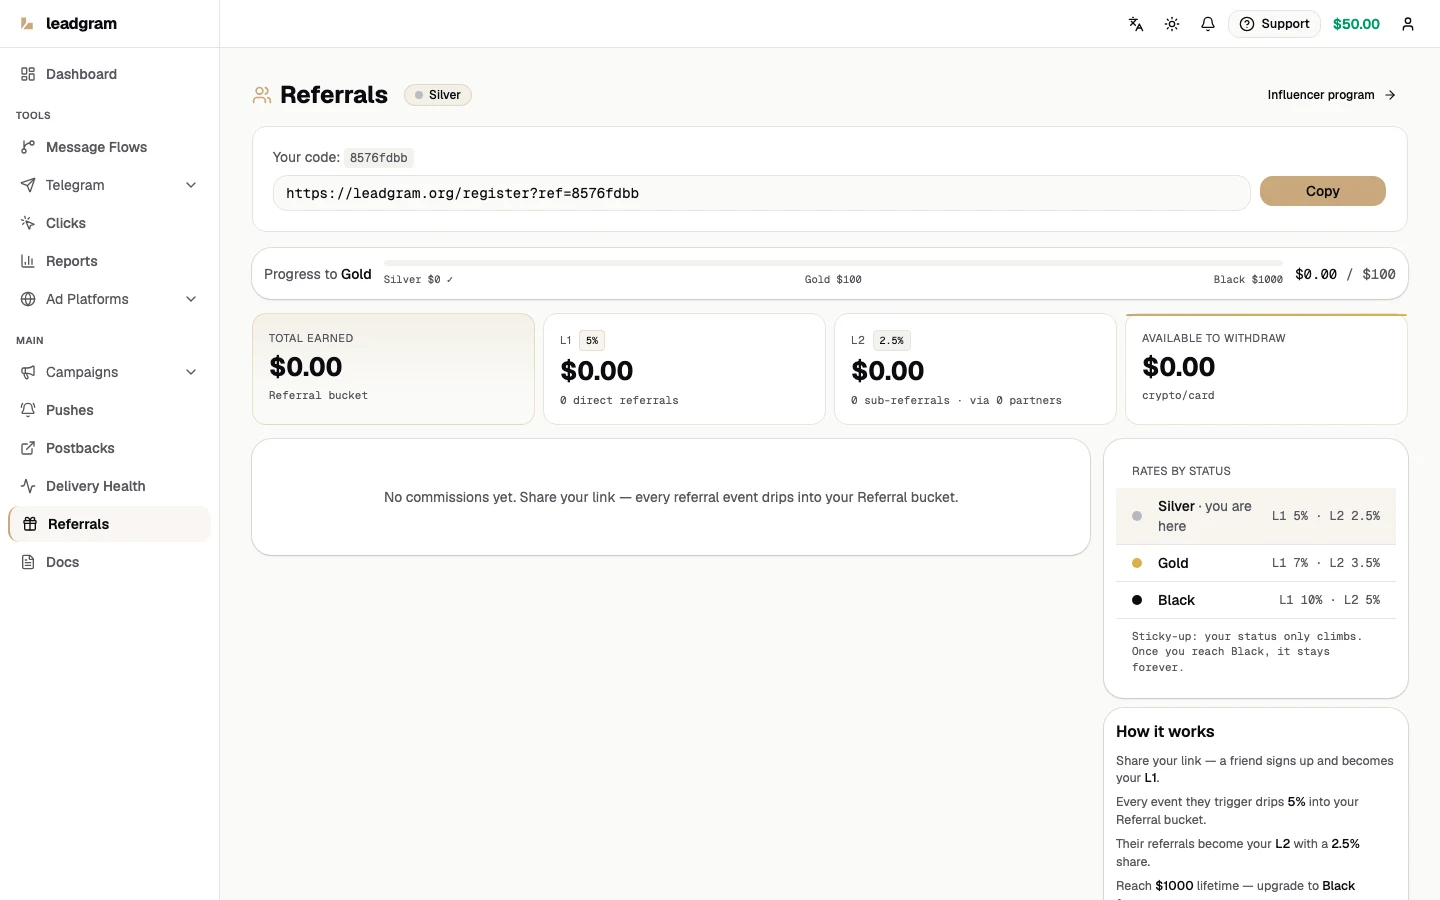Viewport: 1440px width, 900px height.
Task: Expand the Campaigns submenu chevron
Action: [191, 372]
